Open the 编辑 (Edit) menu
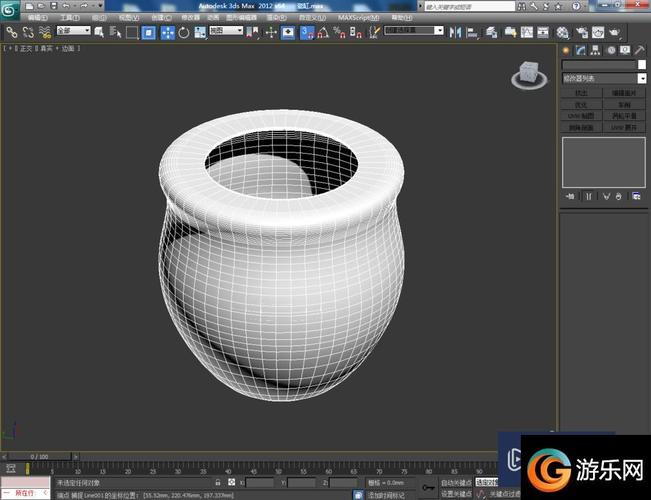This screenshot has height=500, width=651. pos(38,18)
